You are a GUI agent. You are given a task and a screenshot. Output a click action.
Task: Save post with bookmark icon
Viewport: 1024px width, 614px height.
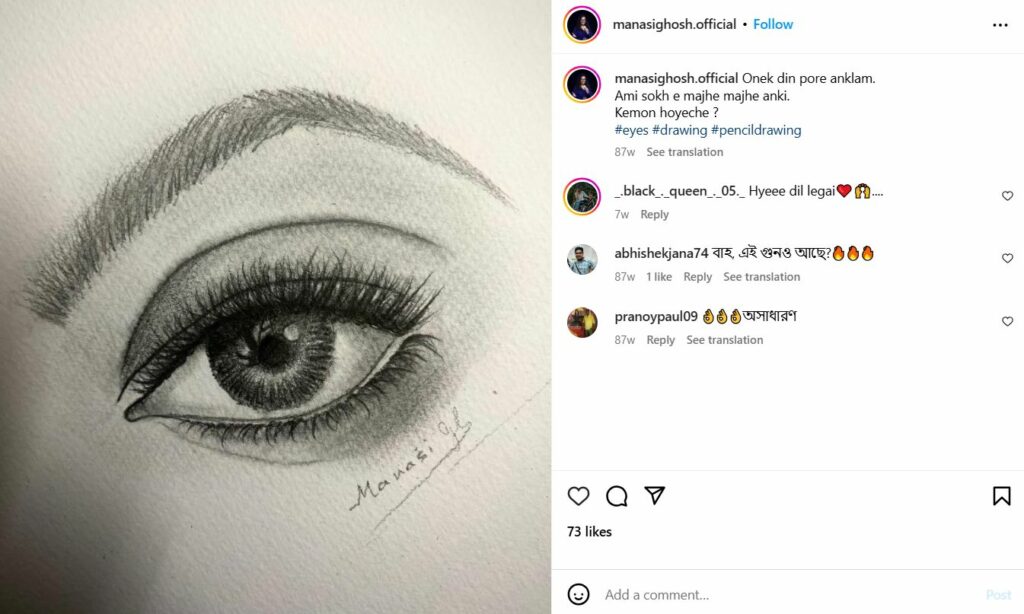coord(1001,496)
